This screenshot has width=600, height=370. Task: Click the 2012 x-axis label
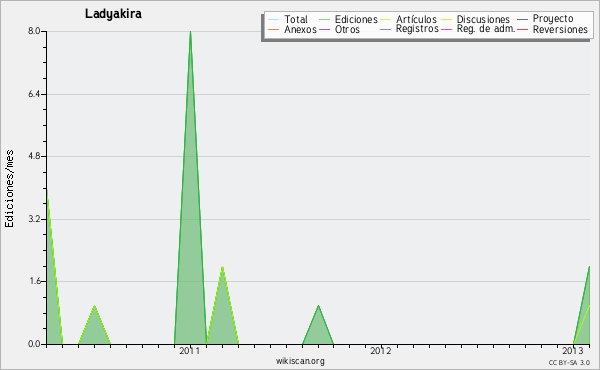pyautogui.click(x=381, y=350)
